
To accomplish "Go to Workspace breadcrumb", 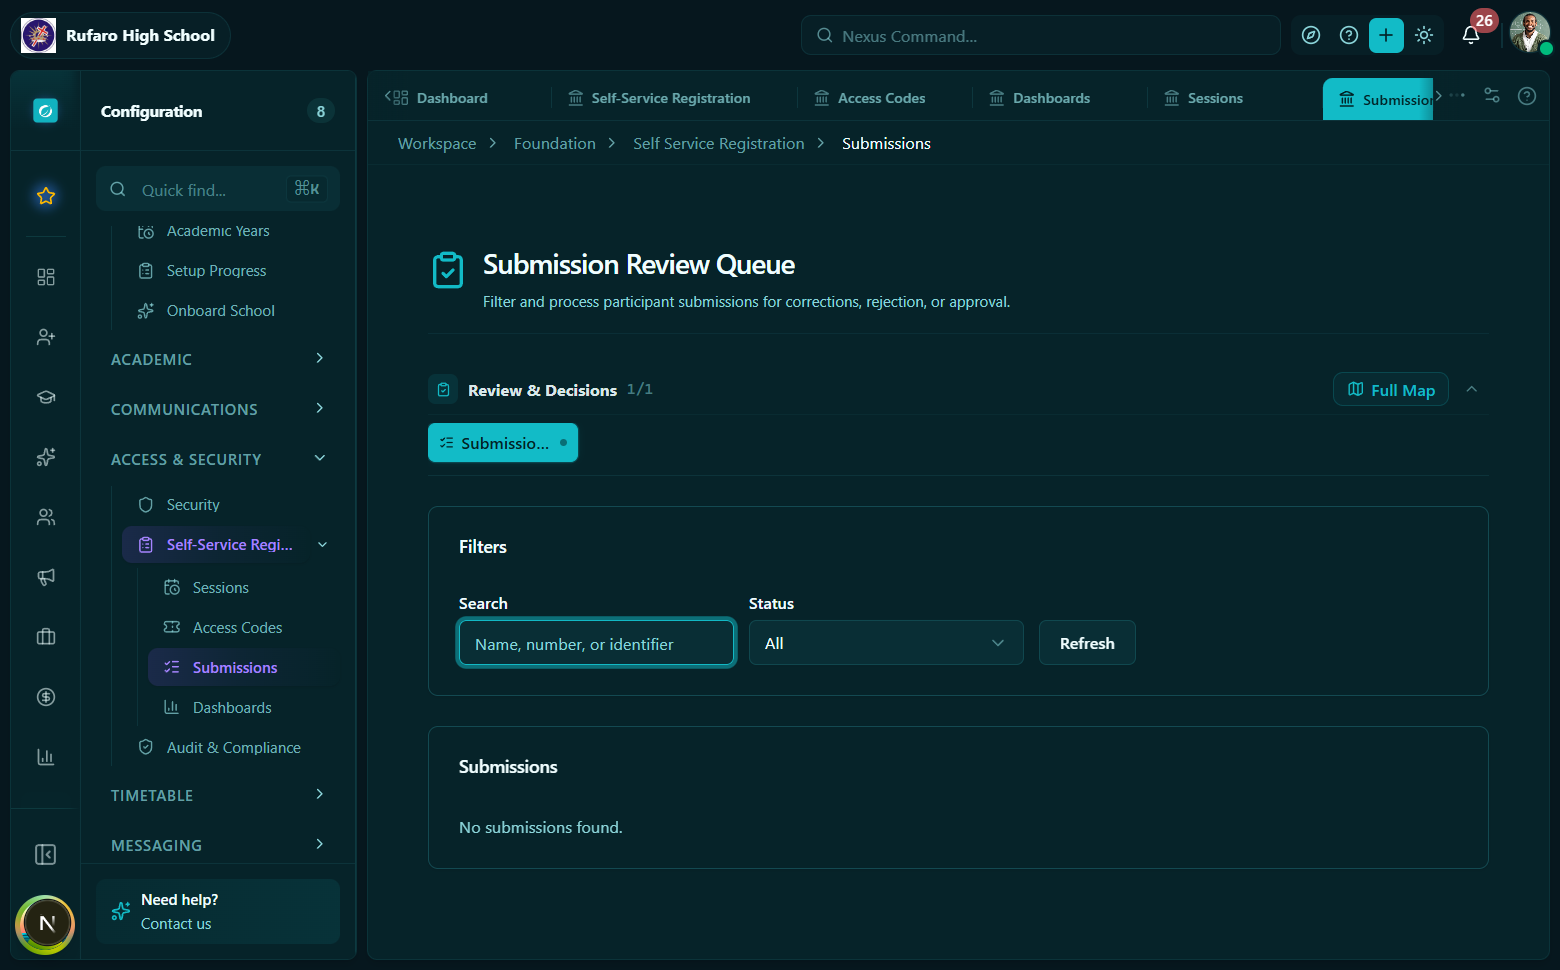I will pyautogui.click(x=437, y=144).
